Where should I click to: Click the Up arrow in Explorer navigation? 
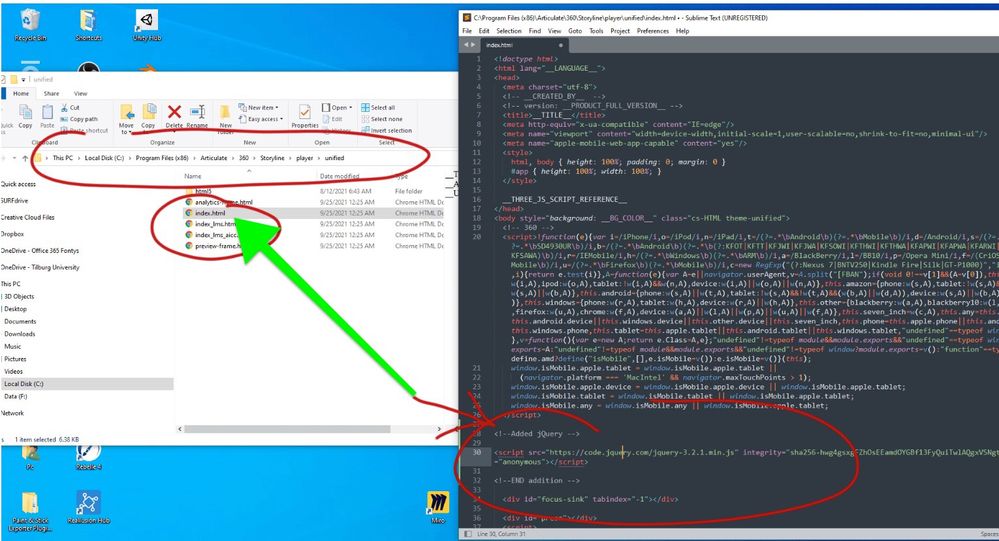pos(25,158)
